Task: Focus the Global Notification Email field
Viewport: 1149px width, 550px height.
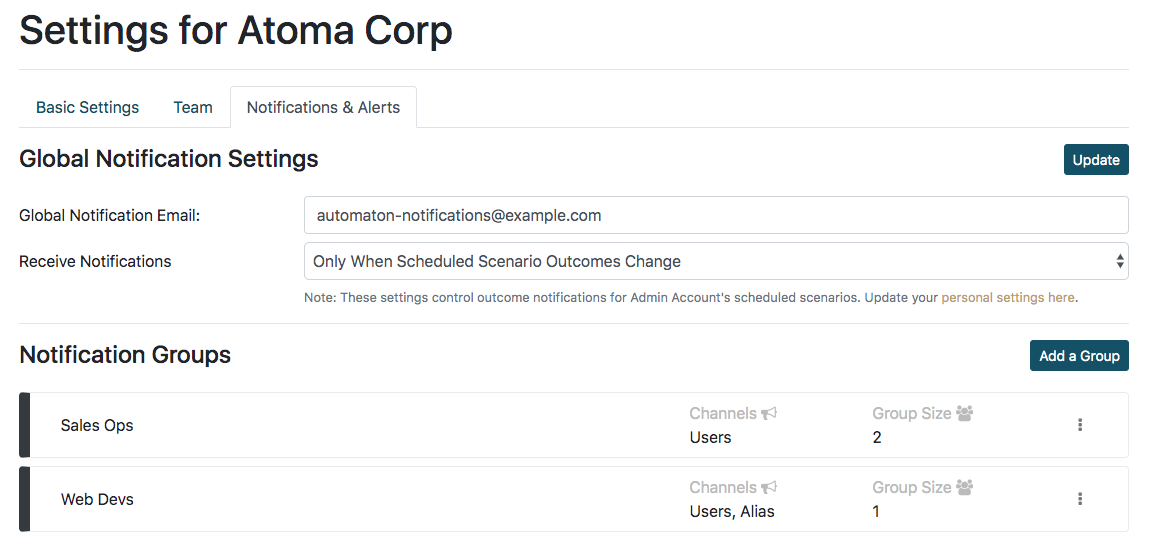Action: point(715,215)
